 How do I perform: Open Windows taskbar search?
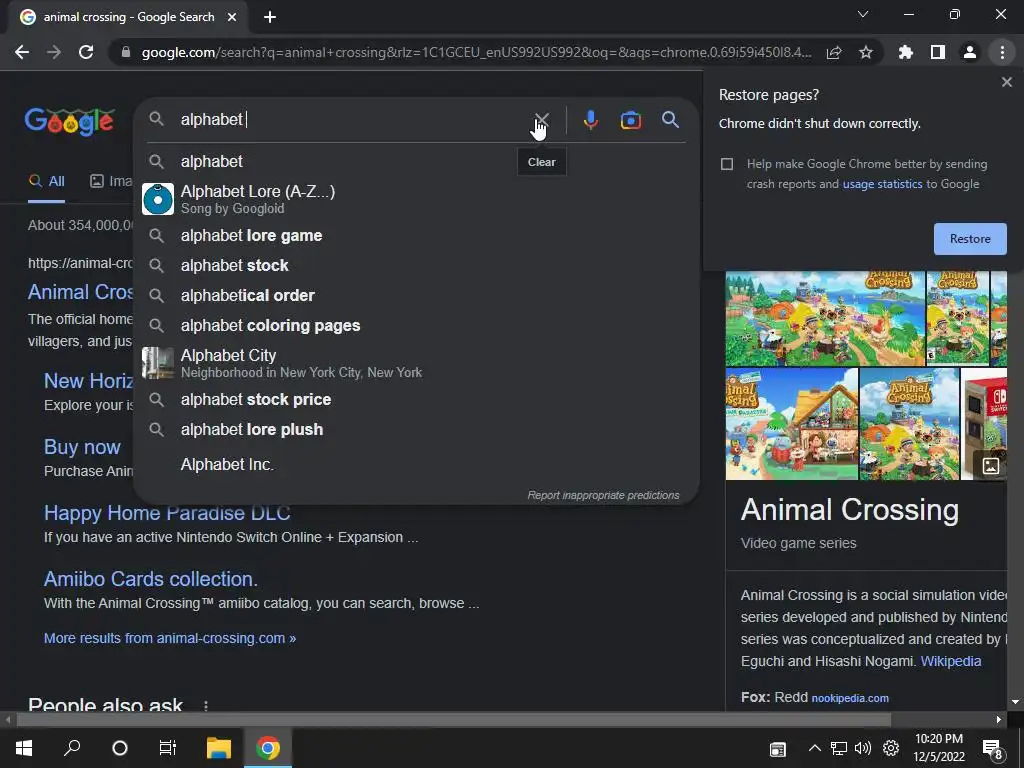[x=72, y=748]
